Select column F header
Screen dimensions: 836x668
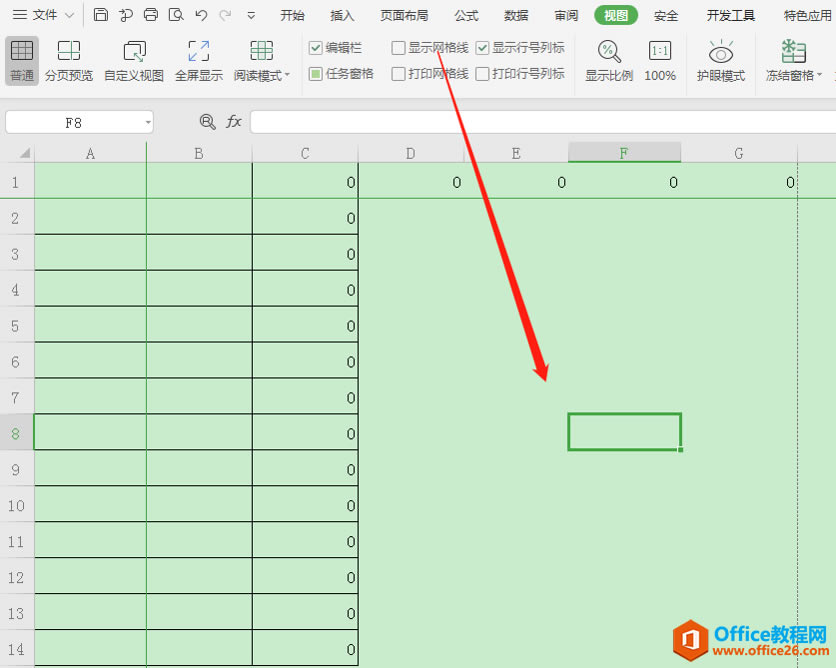pyautogui.click(x=624, y=153)
